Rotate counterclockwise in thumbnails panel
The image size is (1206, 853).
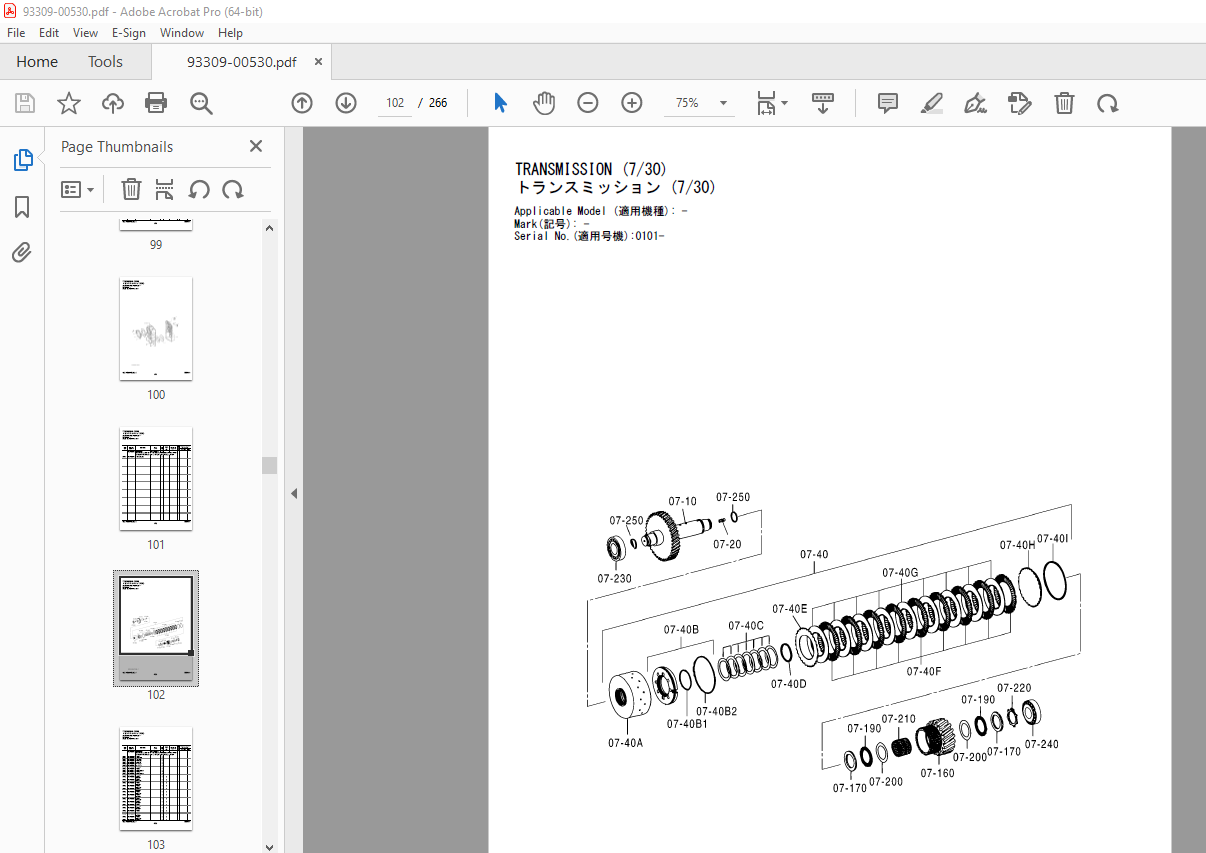(199, 189)
